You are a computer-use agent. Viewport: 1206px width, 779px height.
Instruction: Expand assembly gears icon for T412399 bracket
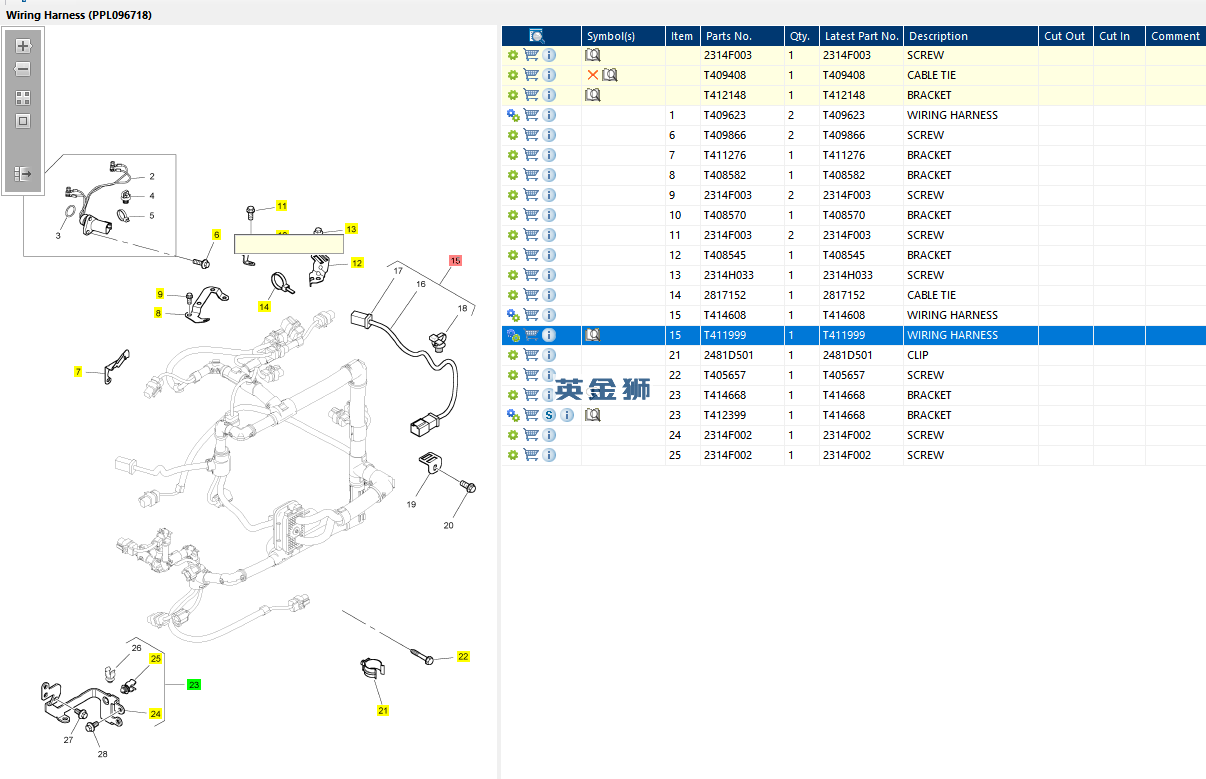click(513, 415)
